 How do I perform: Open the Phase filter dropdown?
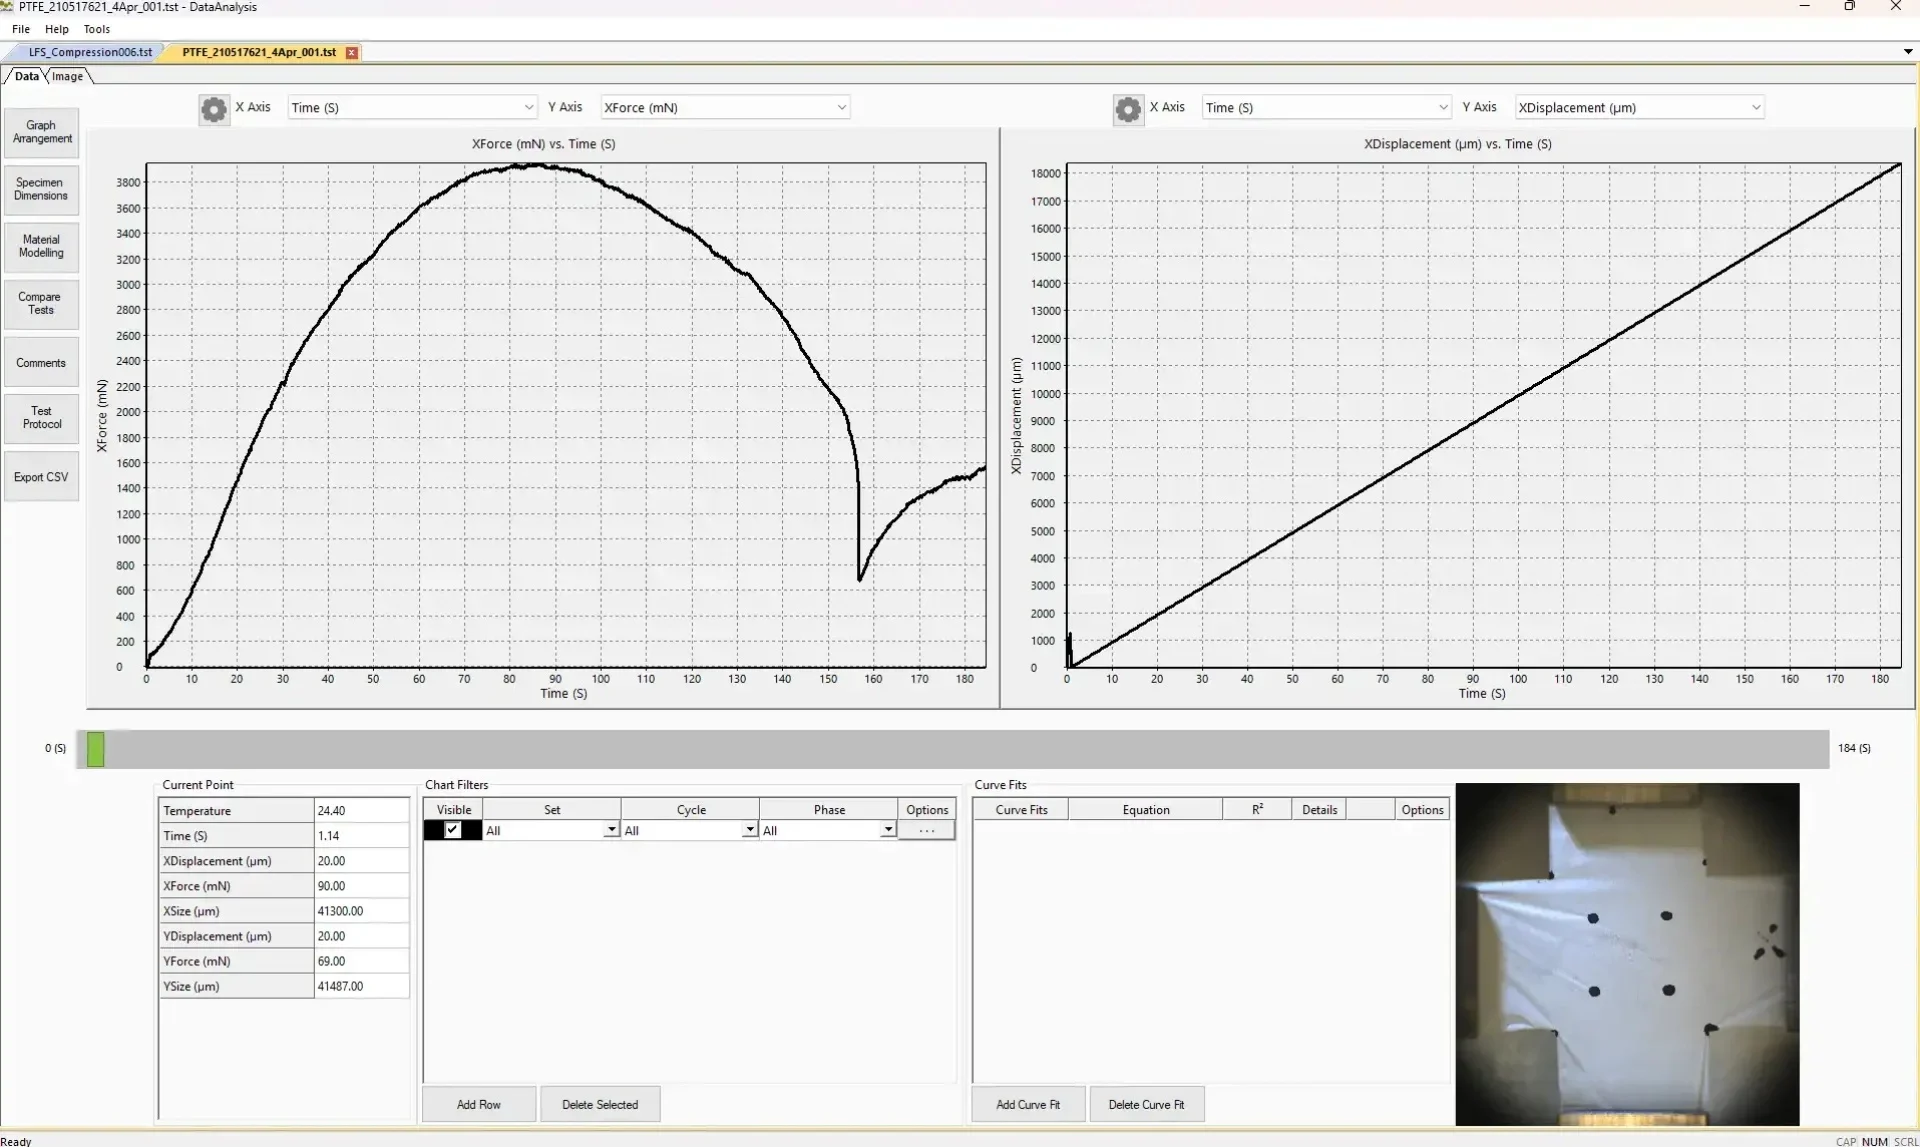pyautogui.click(x=887, y=831)
